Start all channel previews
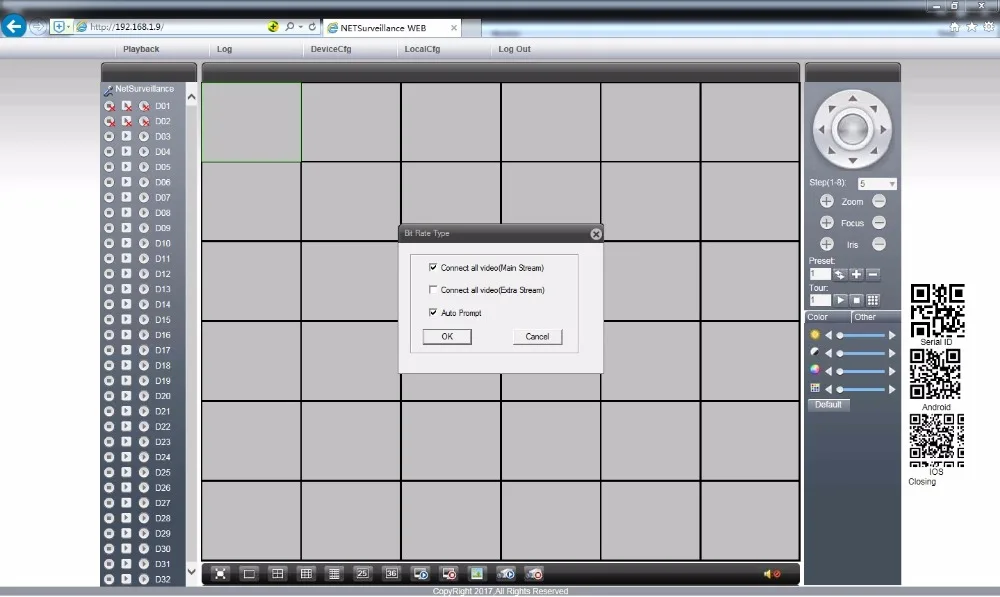This screenshot has height=597, width=1000. tap(420, 573)
